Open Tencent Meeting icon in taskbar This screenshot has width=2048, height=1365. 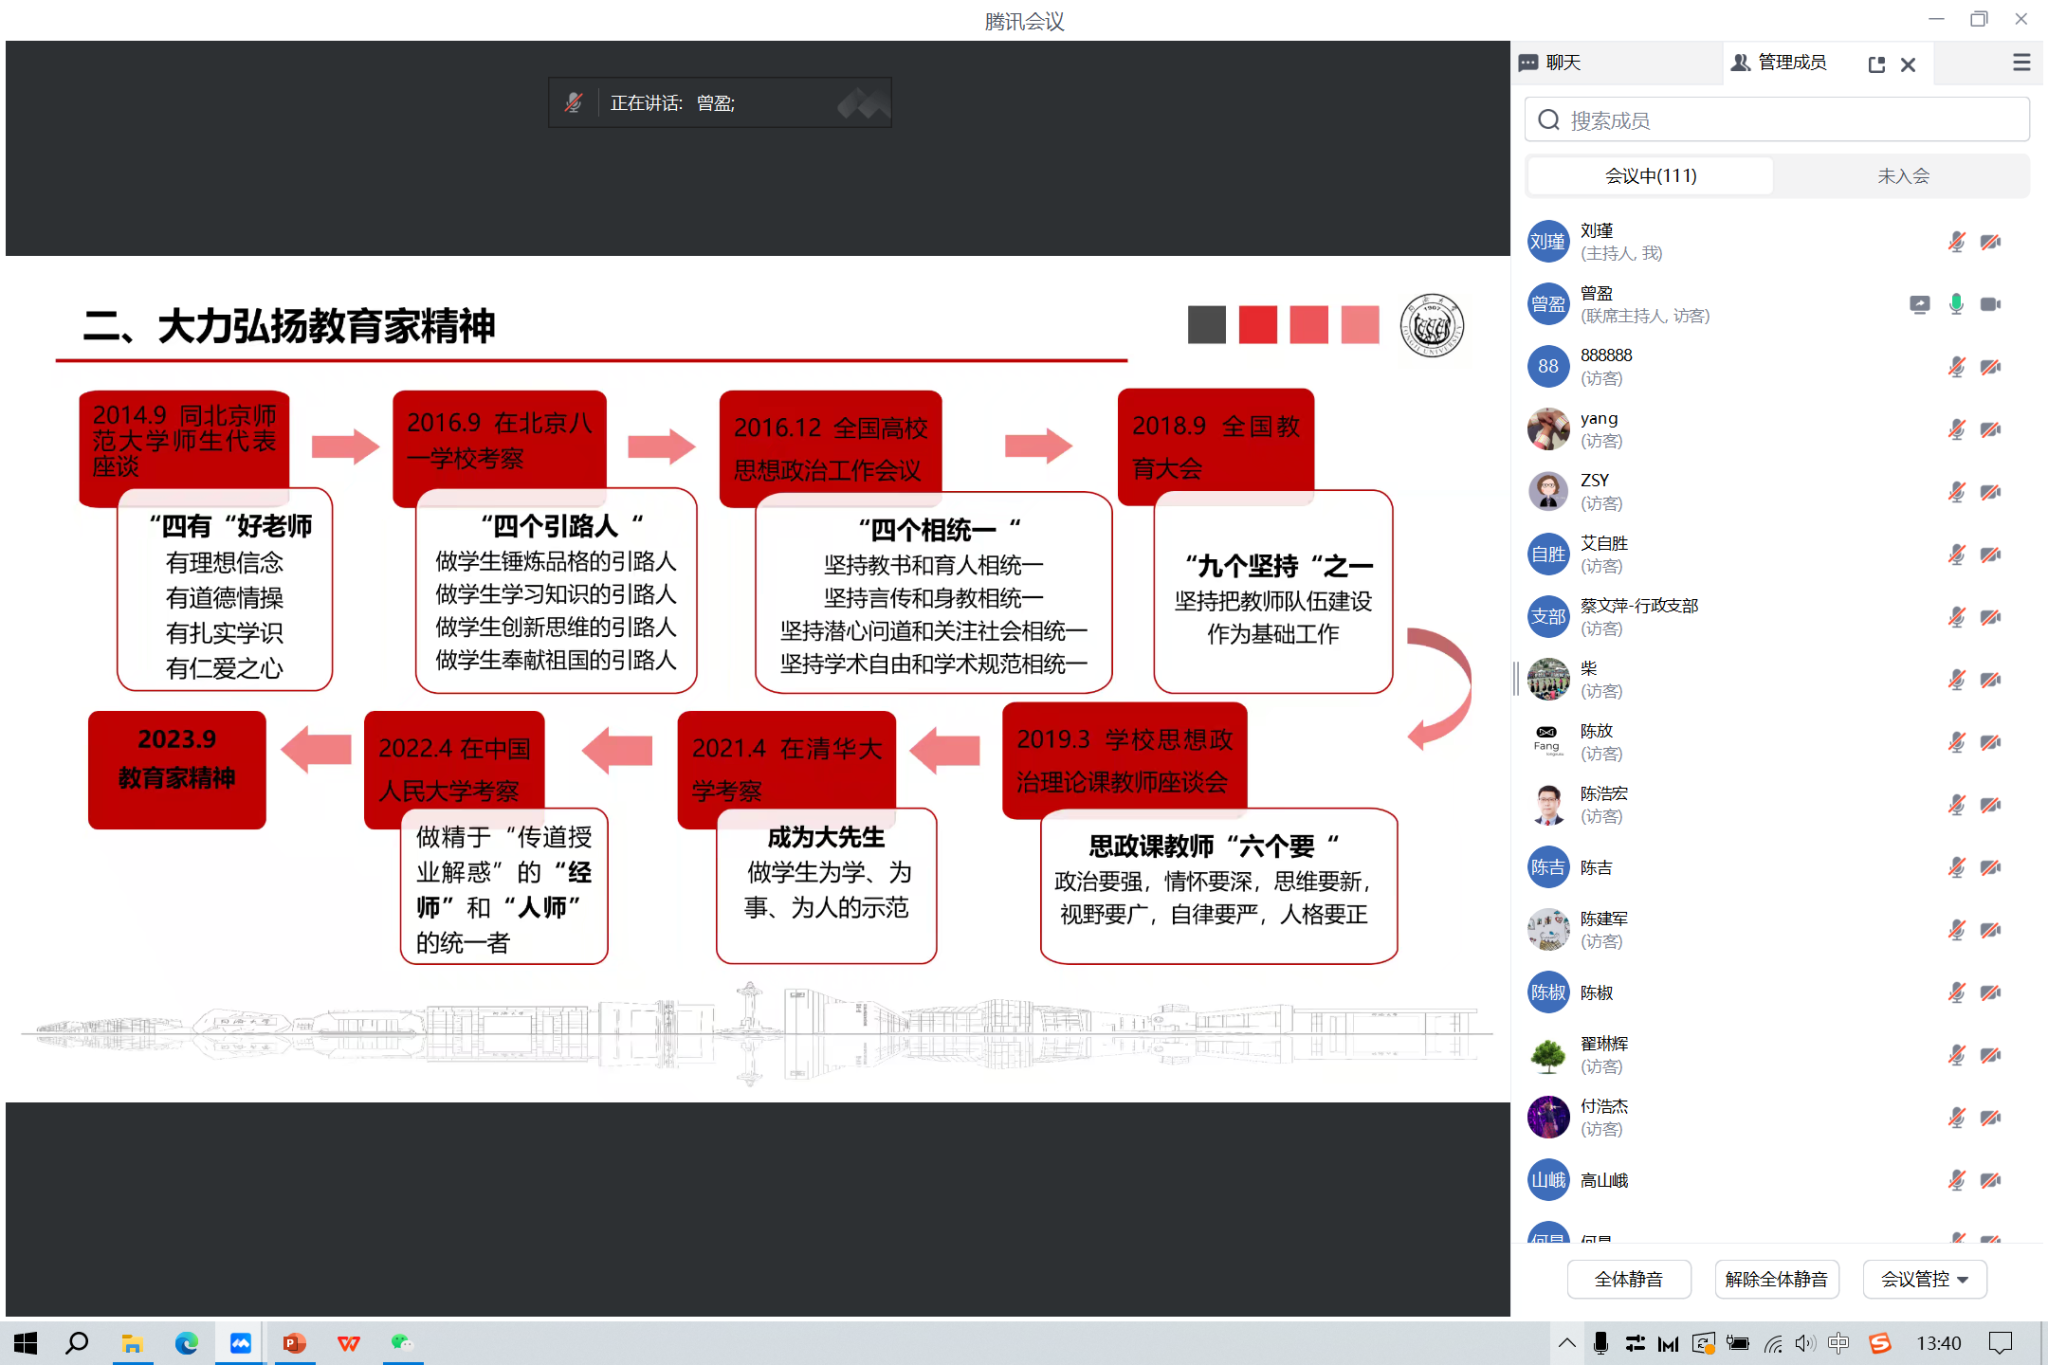240,1343
